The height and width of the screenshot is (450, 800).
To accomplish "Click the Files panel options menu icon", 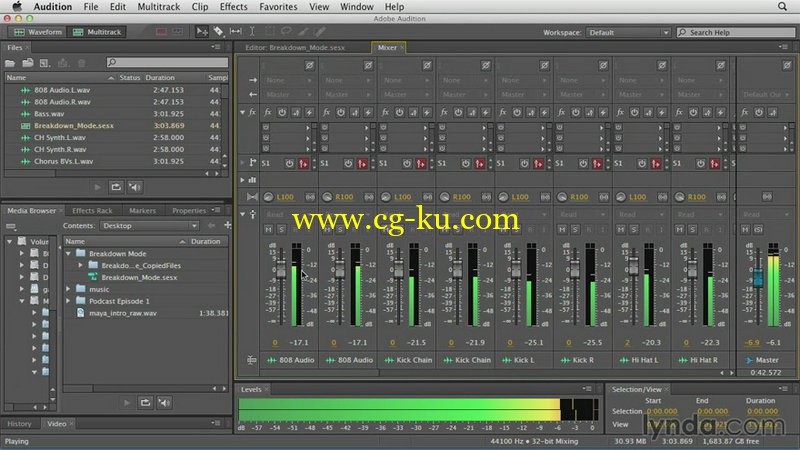I will click(216, 47).
